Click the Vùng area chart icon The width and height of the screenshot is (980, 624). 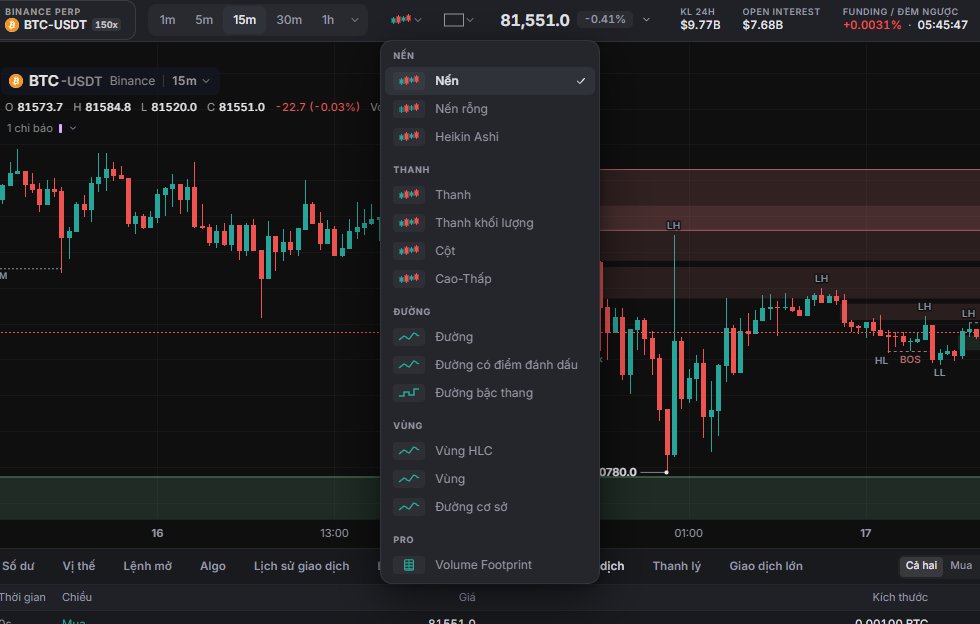tap(409, 478)
